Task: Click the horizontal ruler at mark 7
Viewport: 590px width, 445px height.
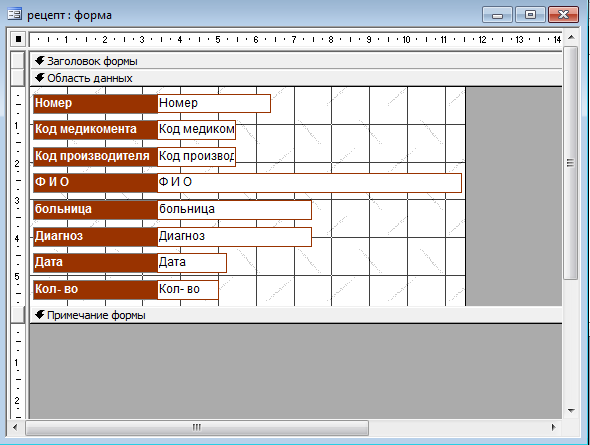Action: point(293,39)
